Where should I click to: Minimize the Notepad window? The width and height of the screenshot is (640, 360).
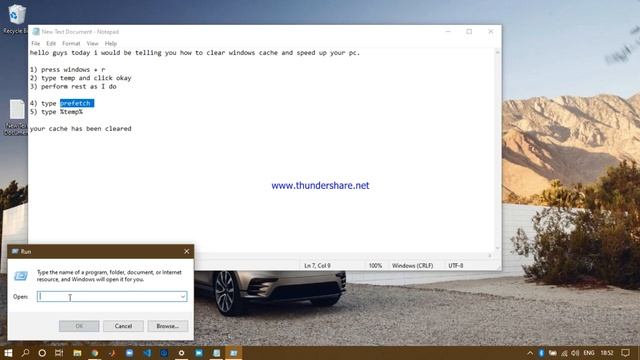click(448, 31)
